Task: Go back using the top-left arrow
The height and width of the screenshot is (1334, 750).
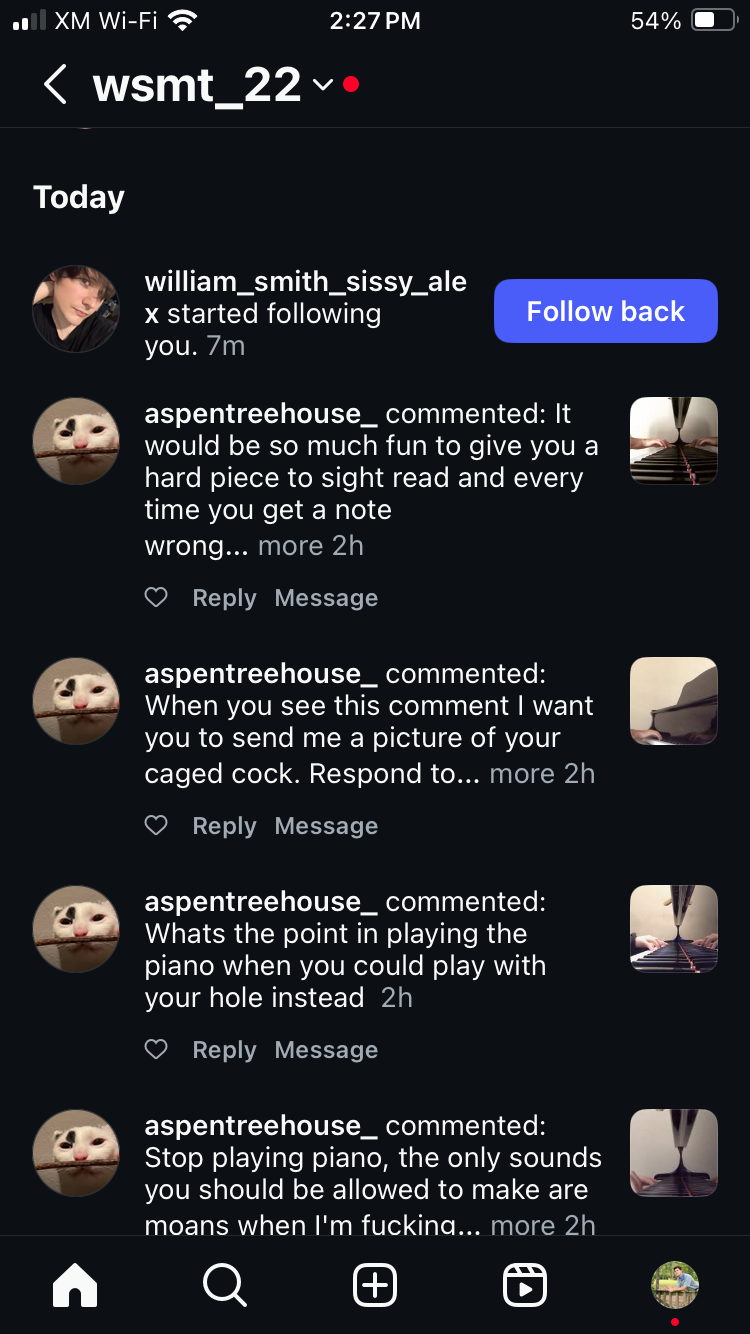Action: tap(56, 85)
